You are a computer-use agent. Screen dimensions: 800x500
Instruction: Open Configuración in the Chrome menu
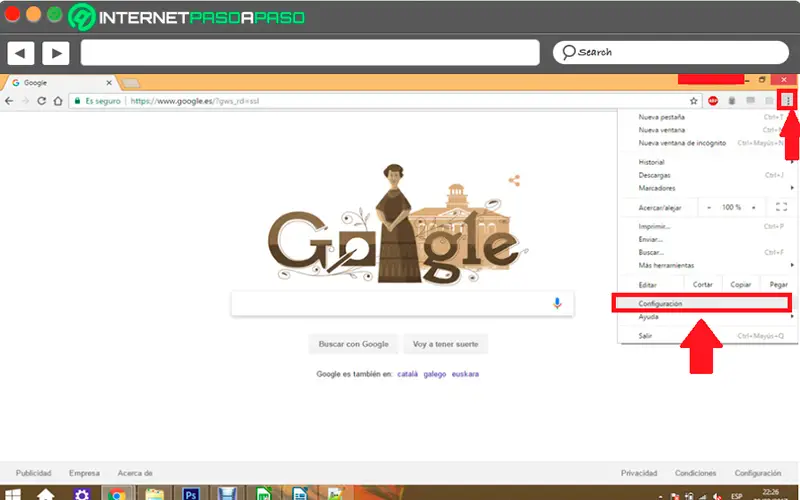[x=702, y=304]
